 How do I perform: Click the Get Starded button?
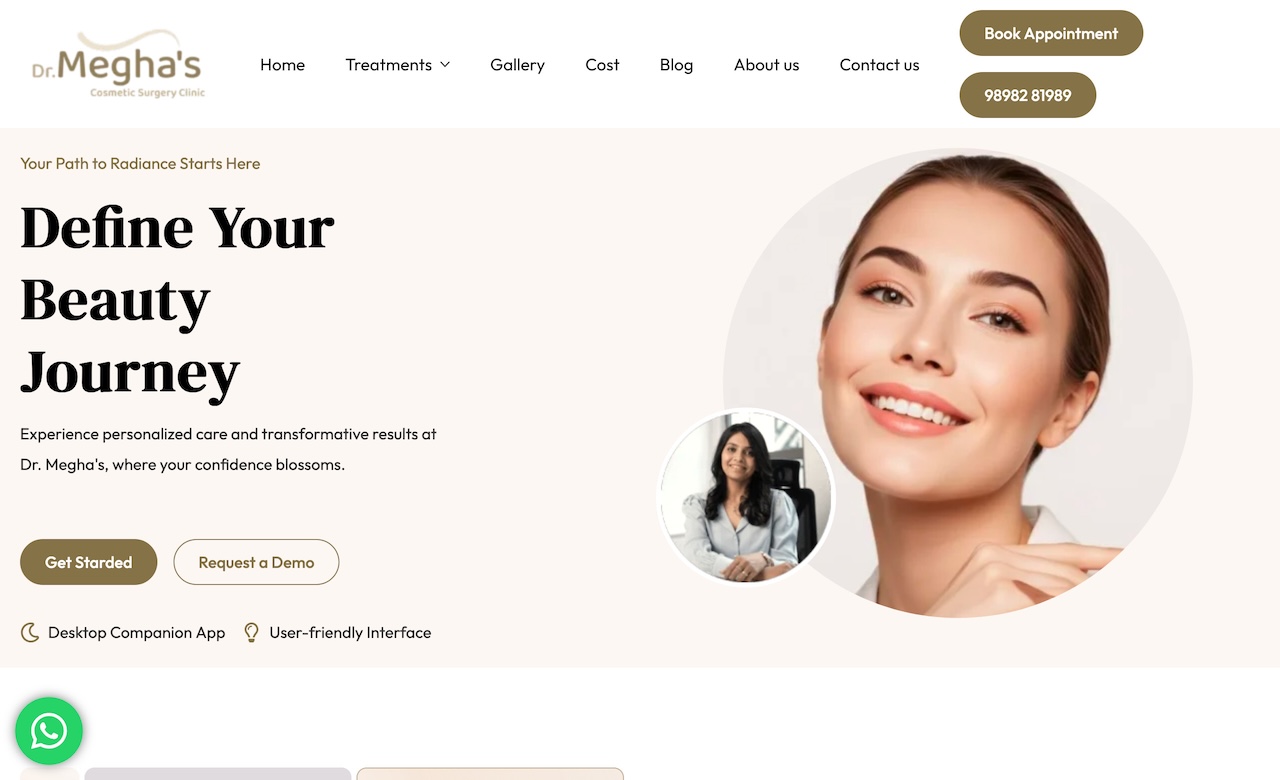pyautogui.click(x=89, y=562)
